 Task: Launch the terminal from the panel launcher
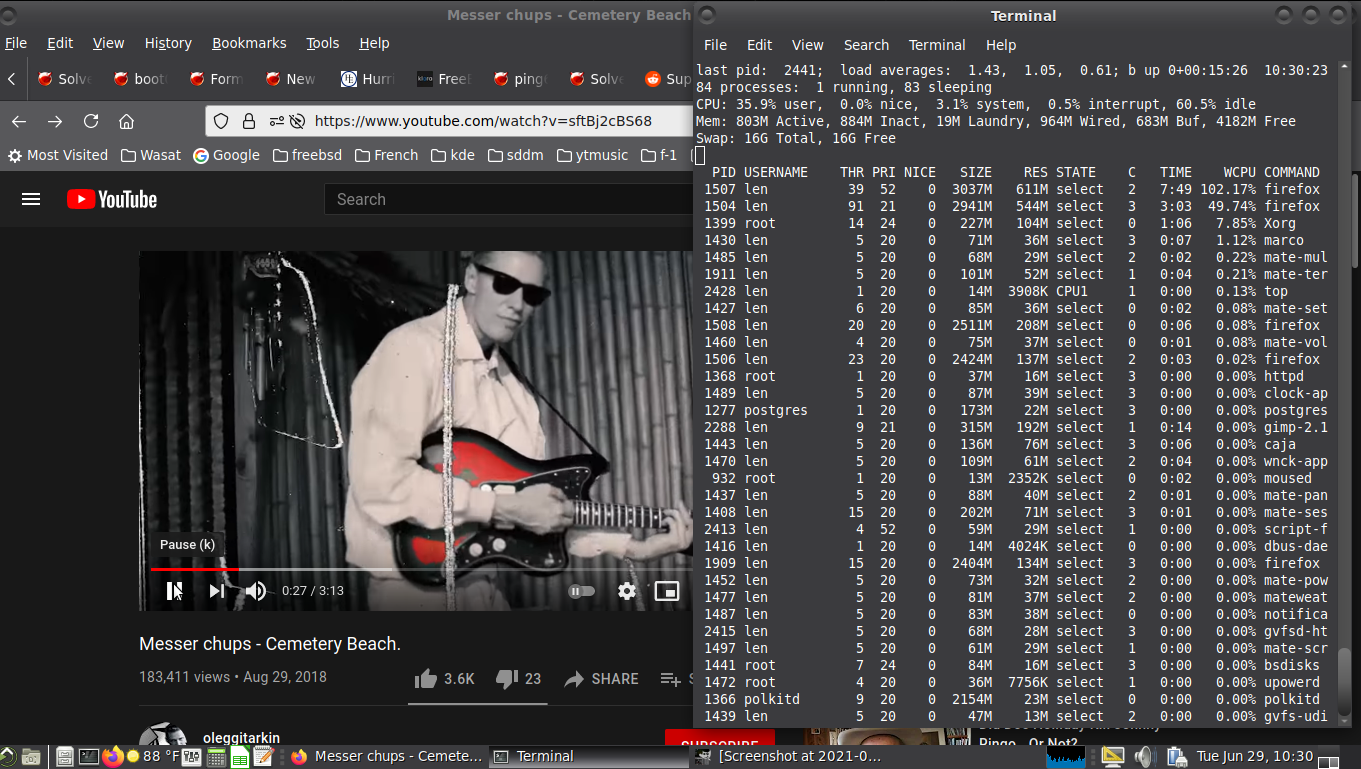pos(88,757)
